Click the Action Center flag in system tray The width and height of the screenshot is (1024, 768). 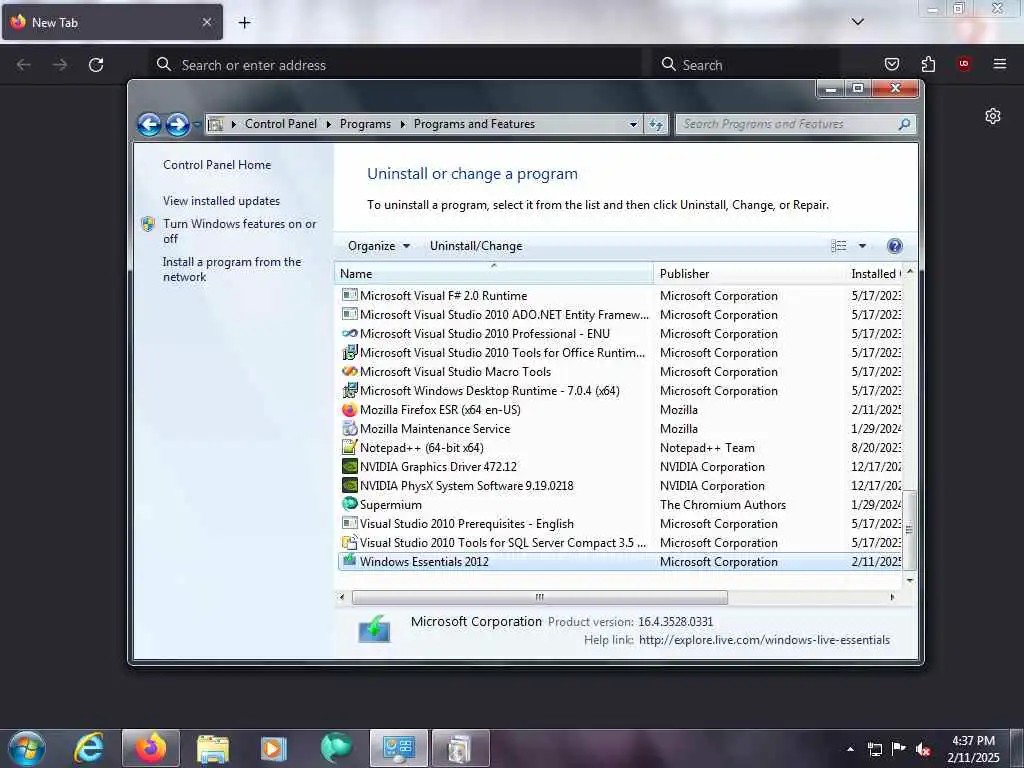(x=899, y=749)
